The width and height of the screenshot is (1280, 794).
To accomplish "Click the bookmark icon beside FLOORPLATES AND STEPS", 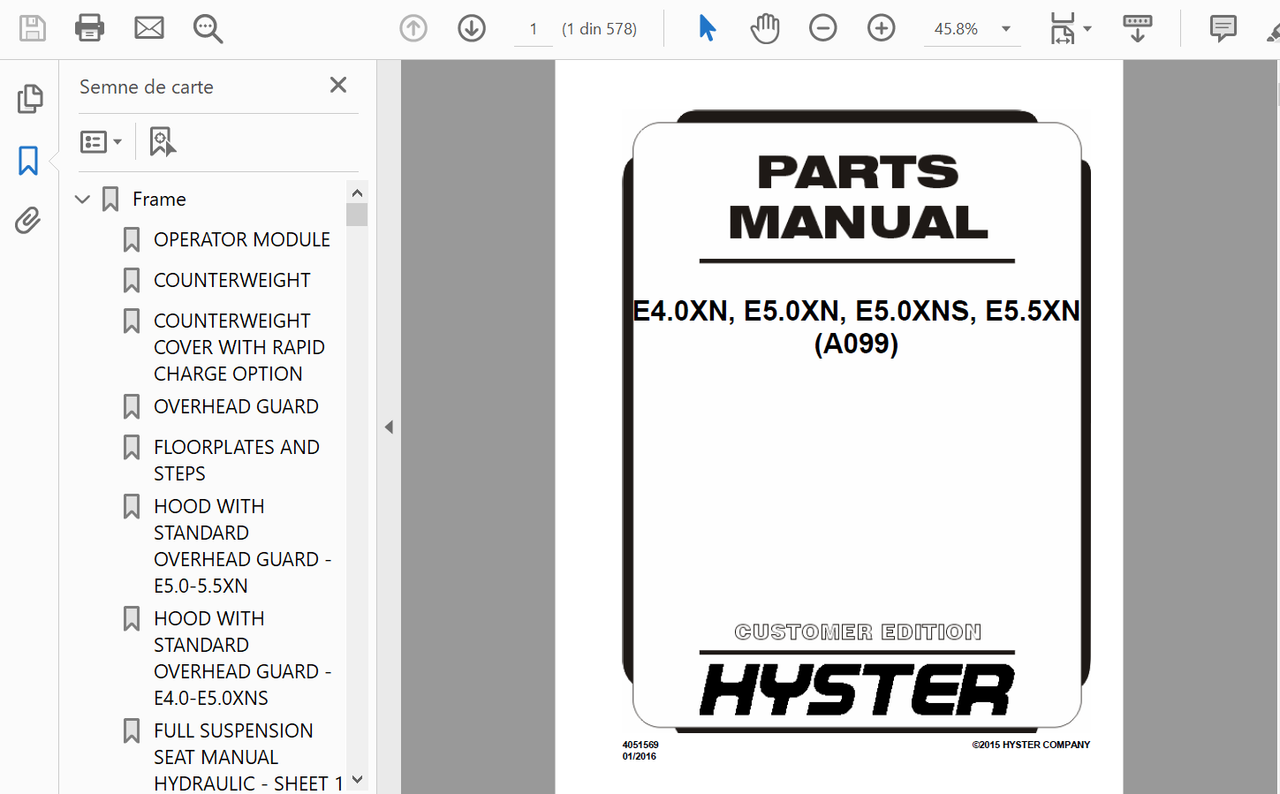I will click(131, 447).
